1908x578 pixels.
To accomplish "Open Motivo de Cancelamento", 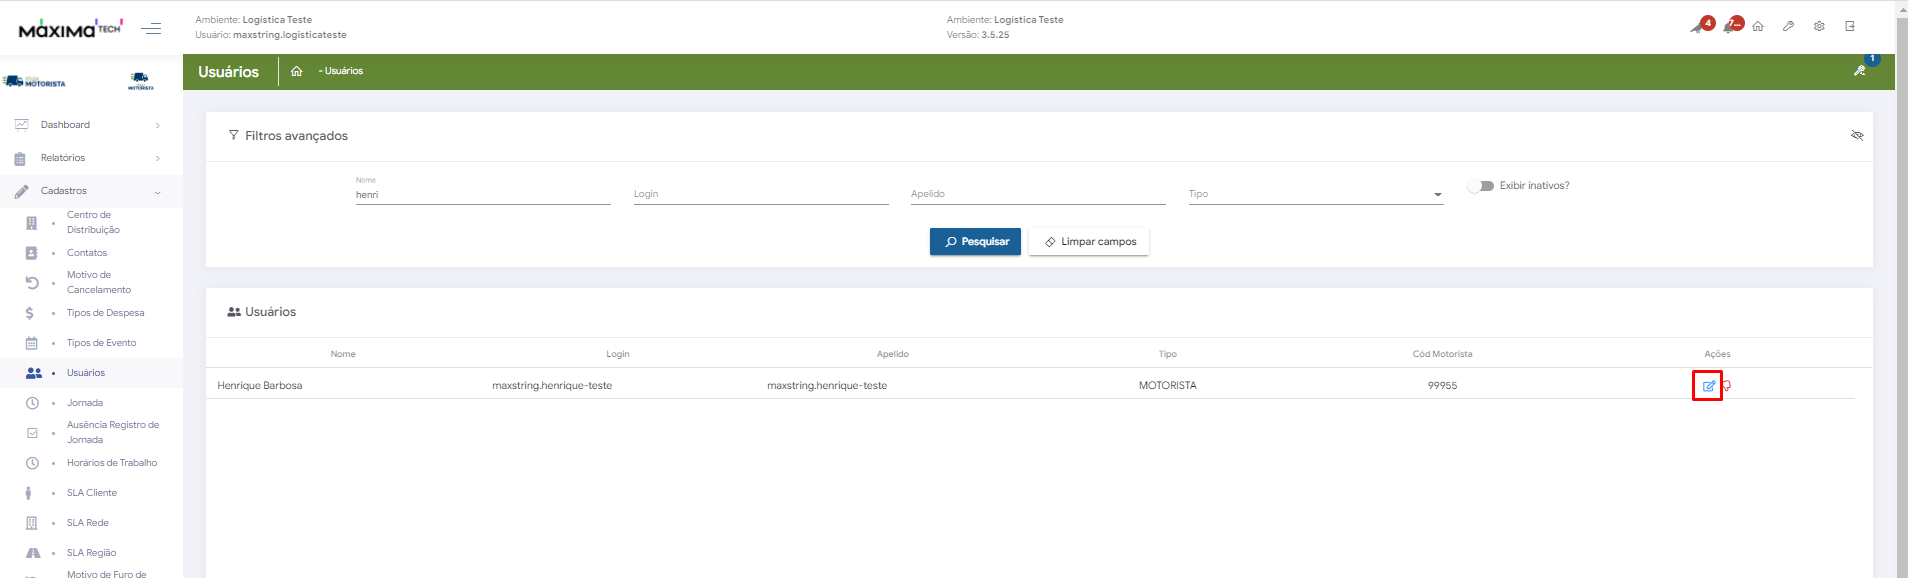I will click(x=99, y=282).
